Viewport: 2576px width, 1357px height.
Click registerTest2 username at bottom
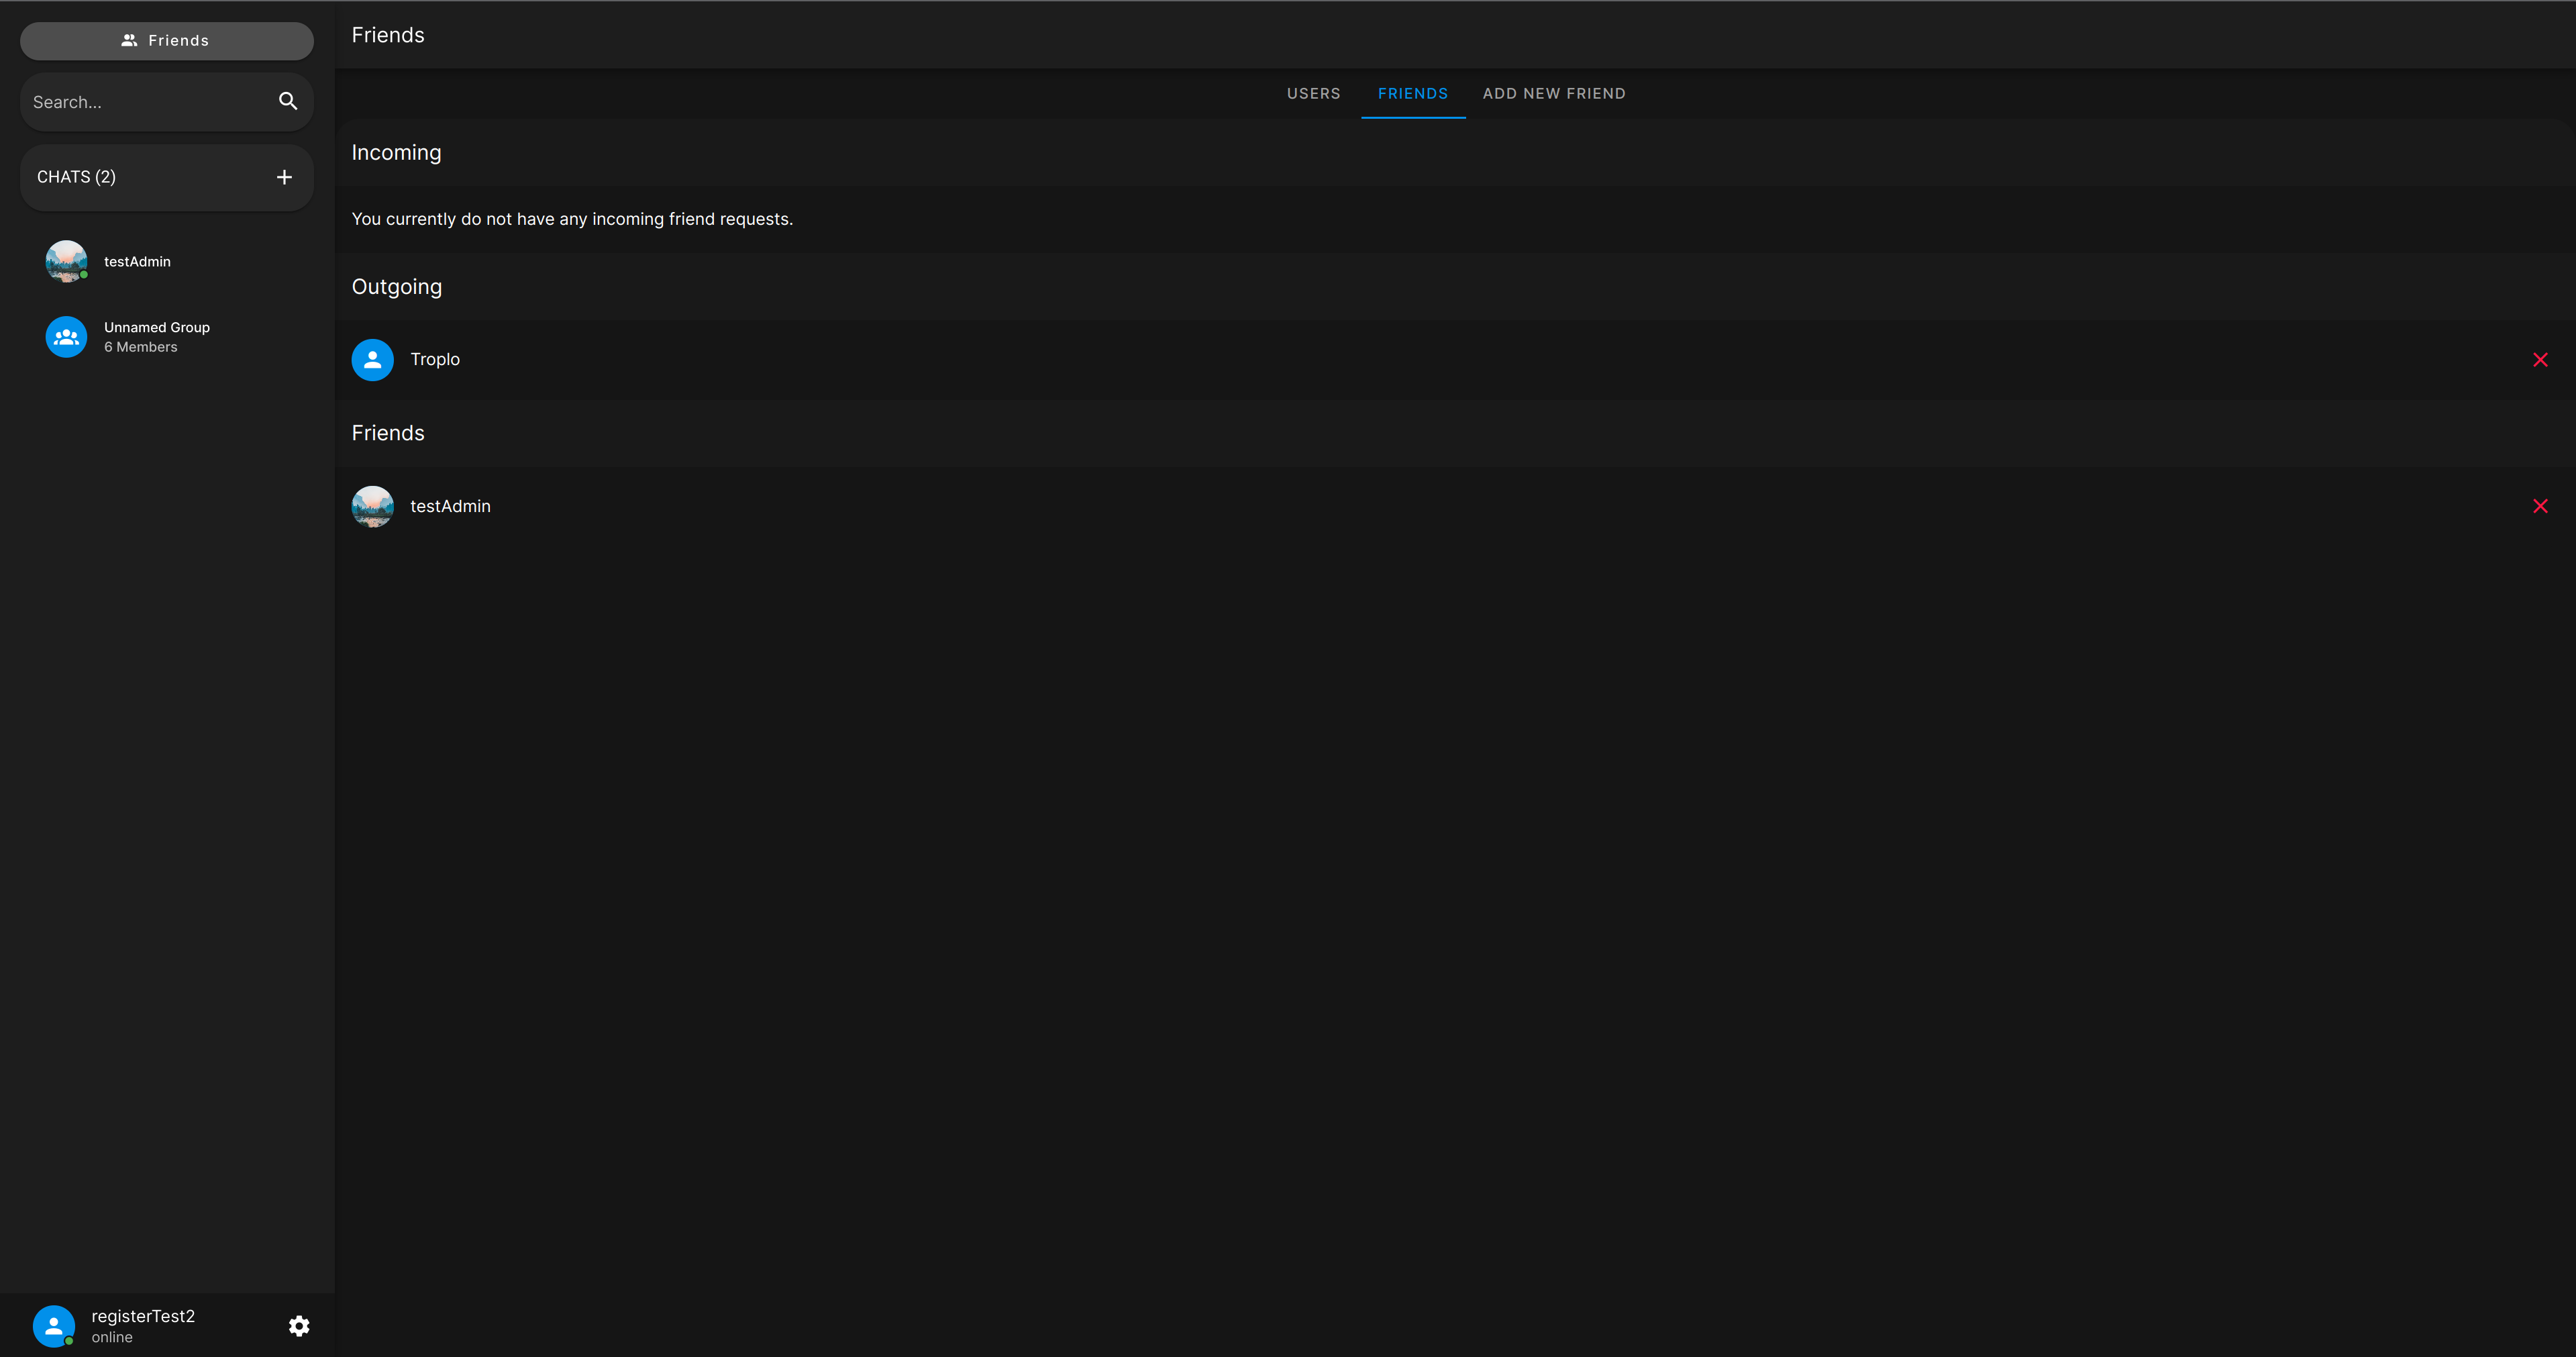(143, 1316)
